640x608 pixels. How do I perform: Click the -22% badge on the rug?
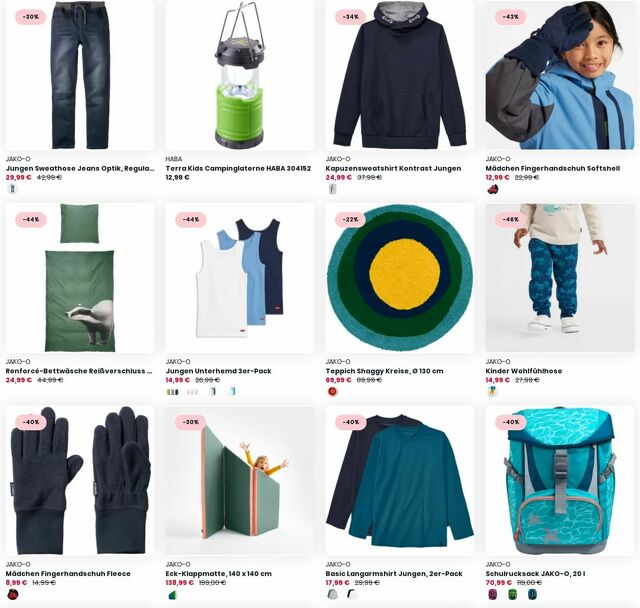pos(350,219)
